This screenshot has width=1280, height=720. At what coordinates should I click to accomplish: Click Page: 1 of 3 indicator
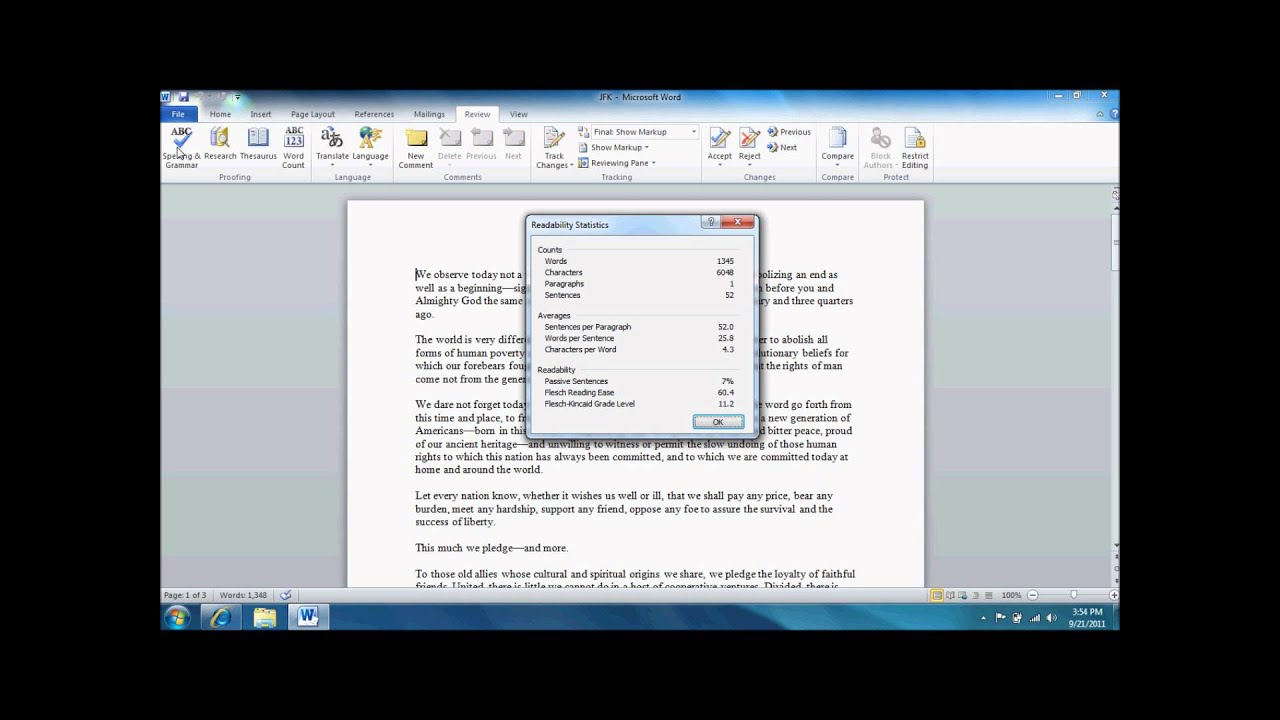pyautogui.click(x=185, y=595)
